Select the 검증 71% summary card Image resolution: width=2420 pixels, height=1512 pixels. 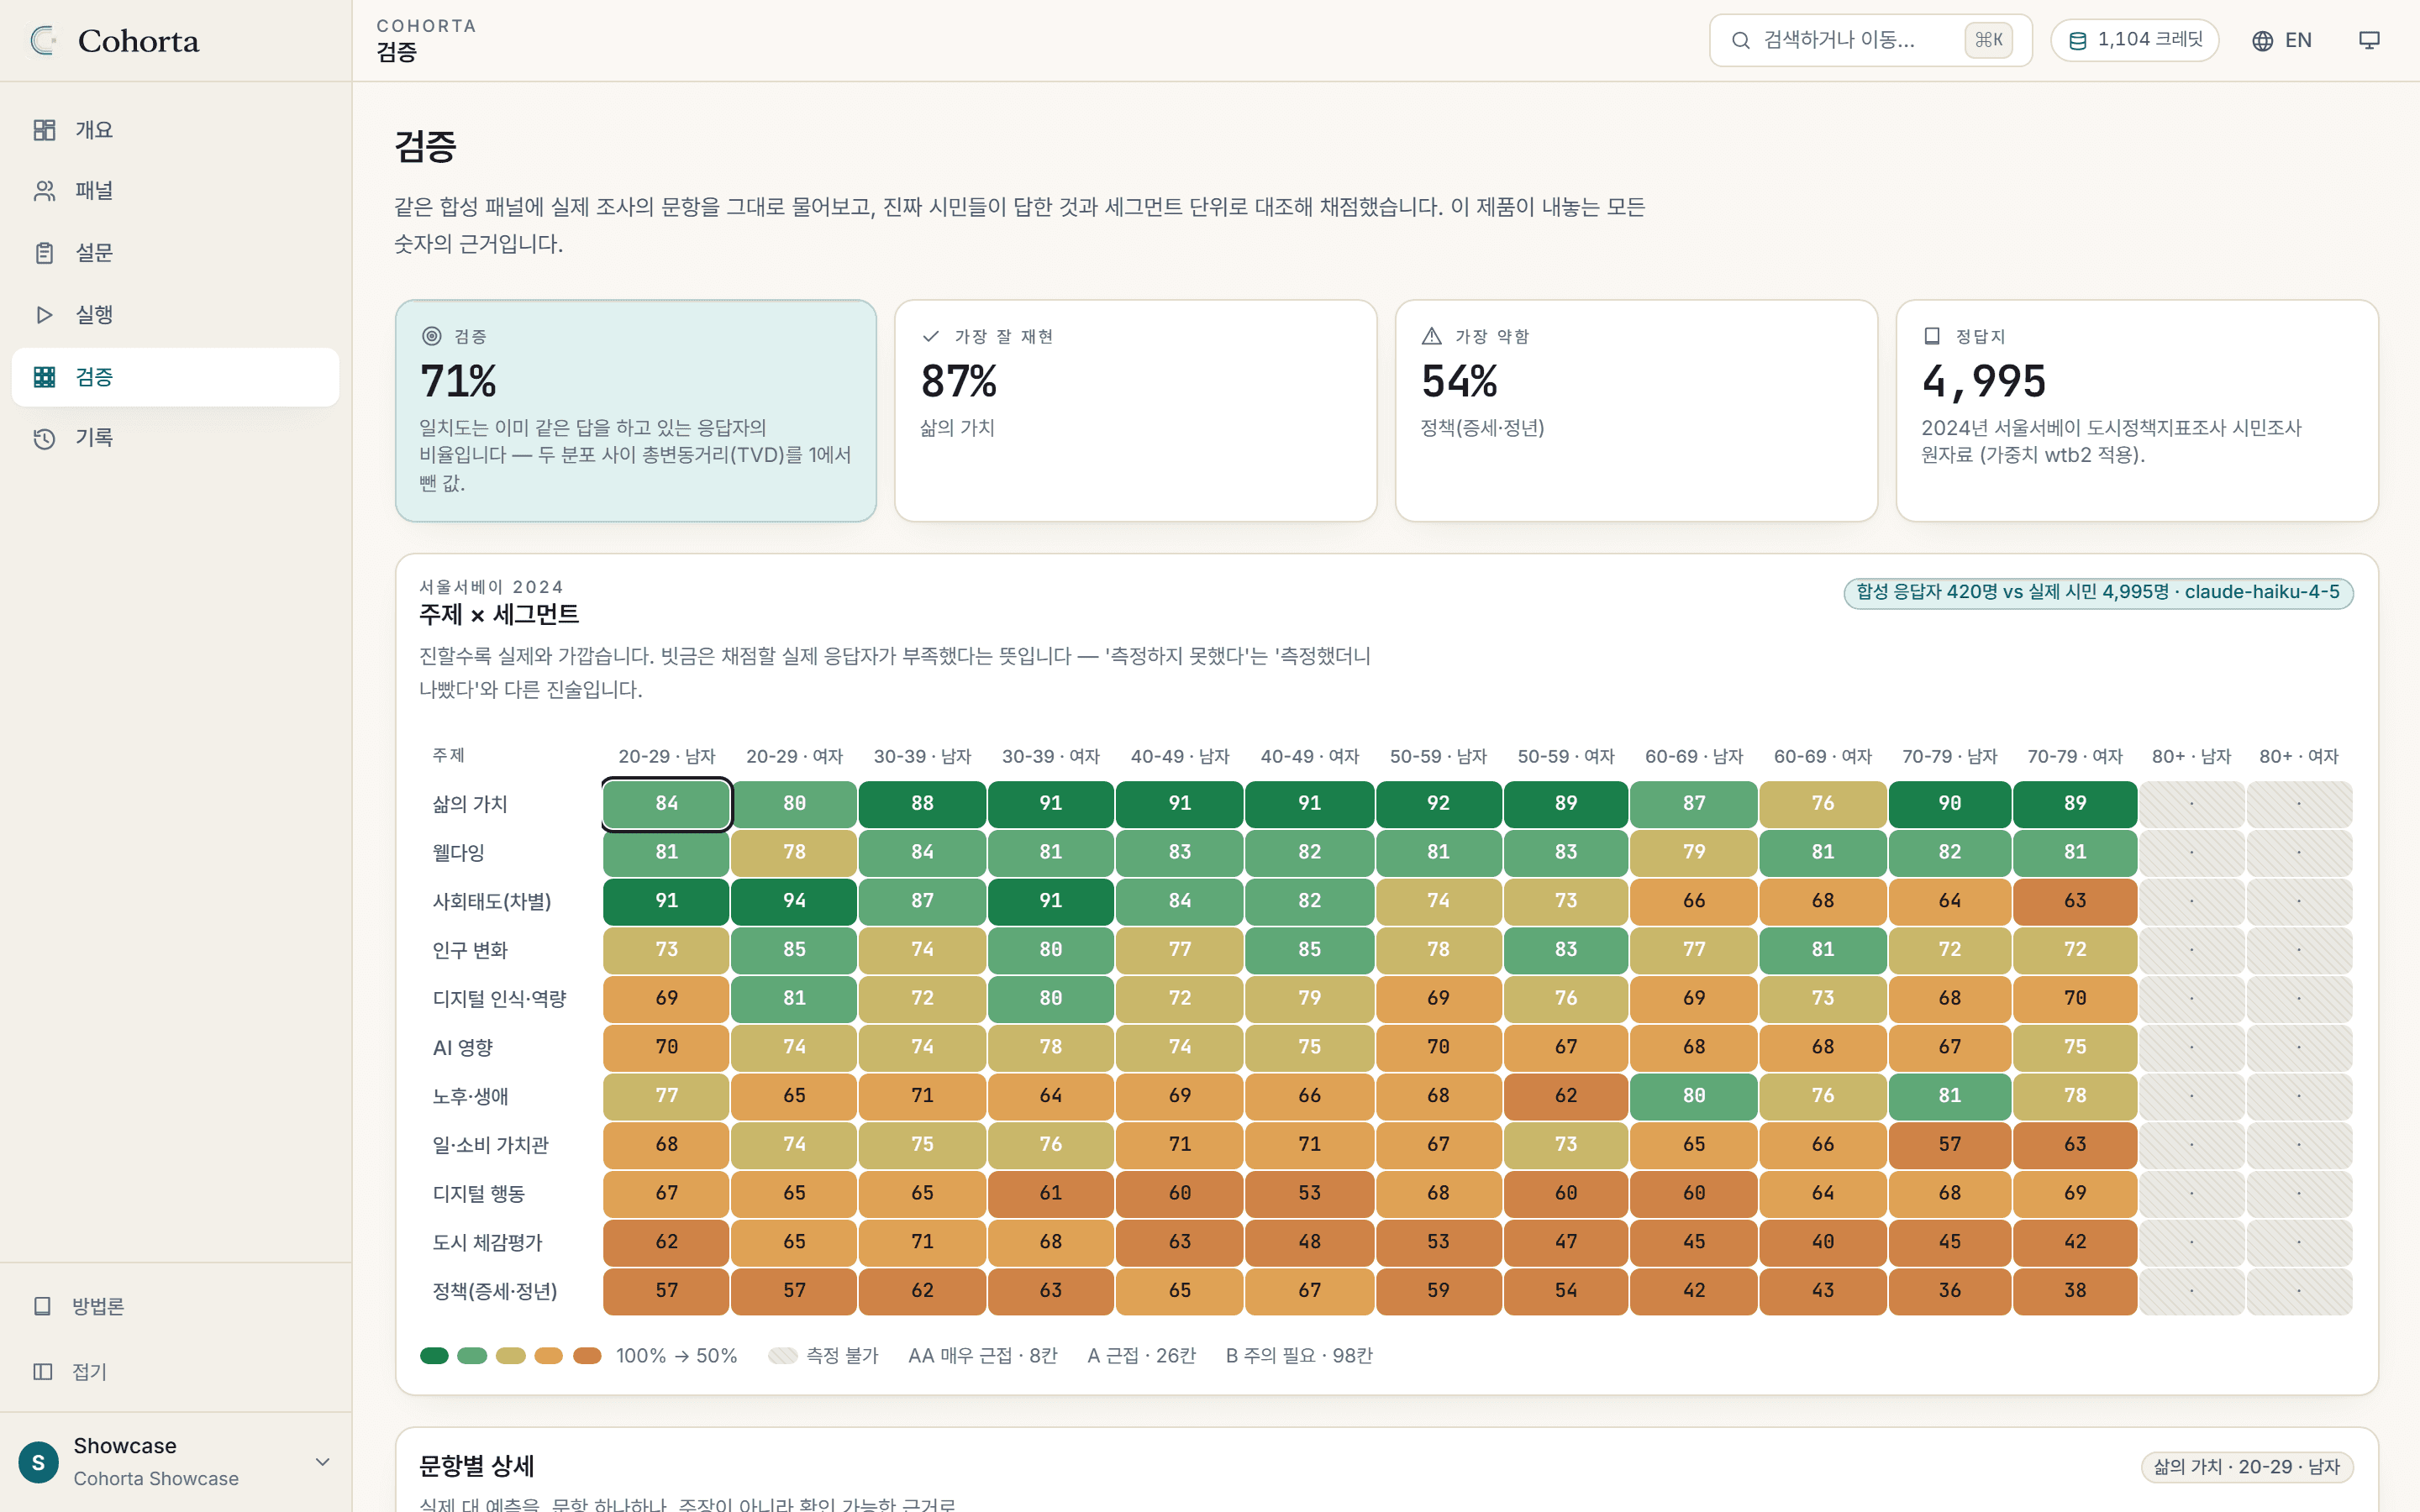(x=636, y=410)
